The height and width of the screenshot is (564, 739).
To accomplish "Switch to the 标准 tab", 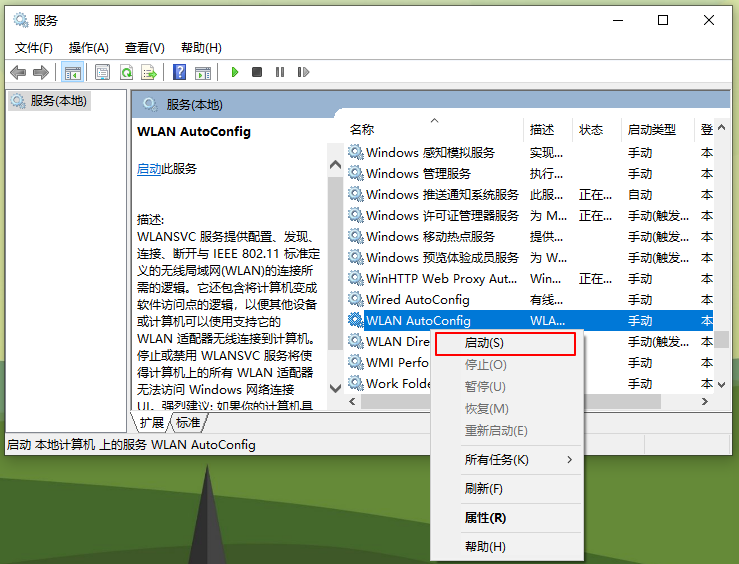I will pos(188,423).
